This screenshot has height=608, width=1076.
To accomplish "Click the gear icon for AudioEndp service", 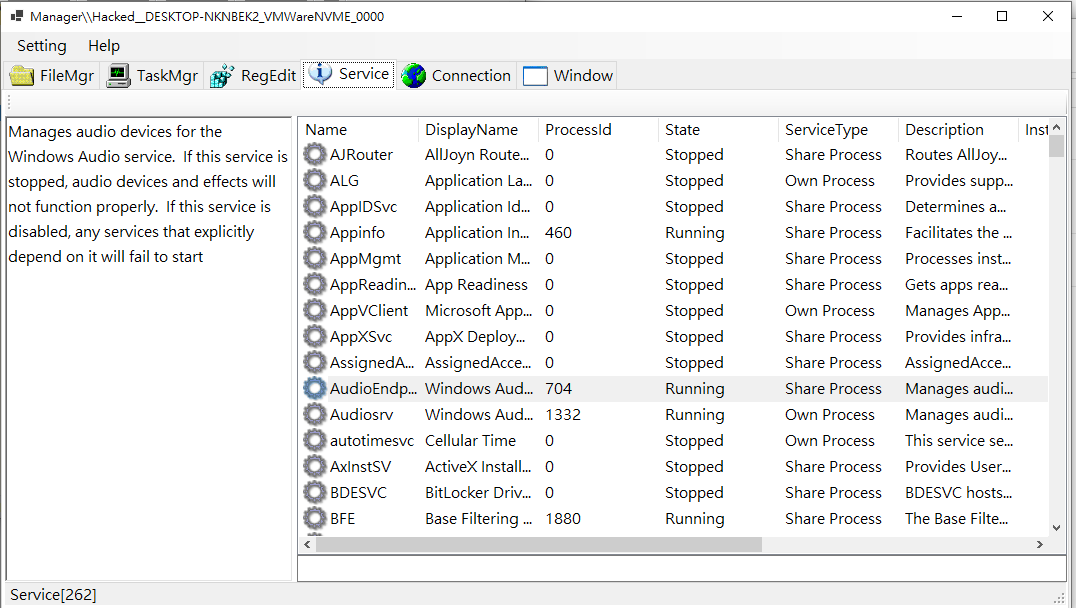I will click(x=315, y=388).
